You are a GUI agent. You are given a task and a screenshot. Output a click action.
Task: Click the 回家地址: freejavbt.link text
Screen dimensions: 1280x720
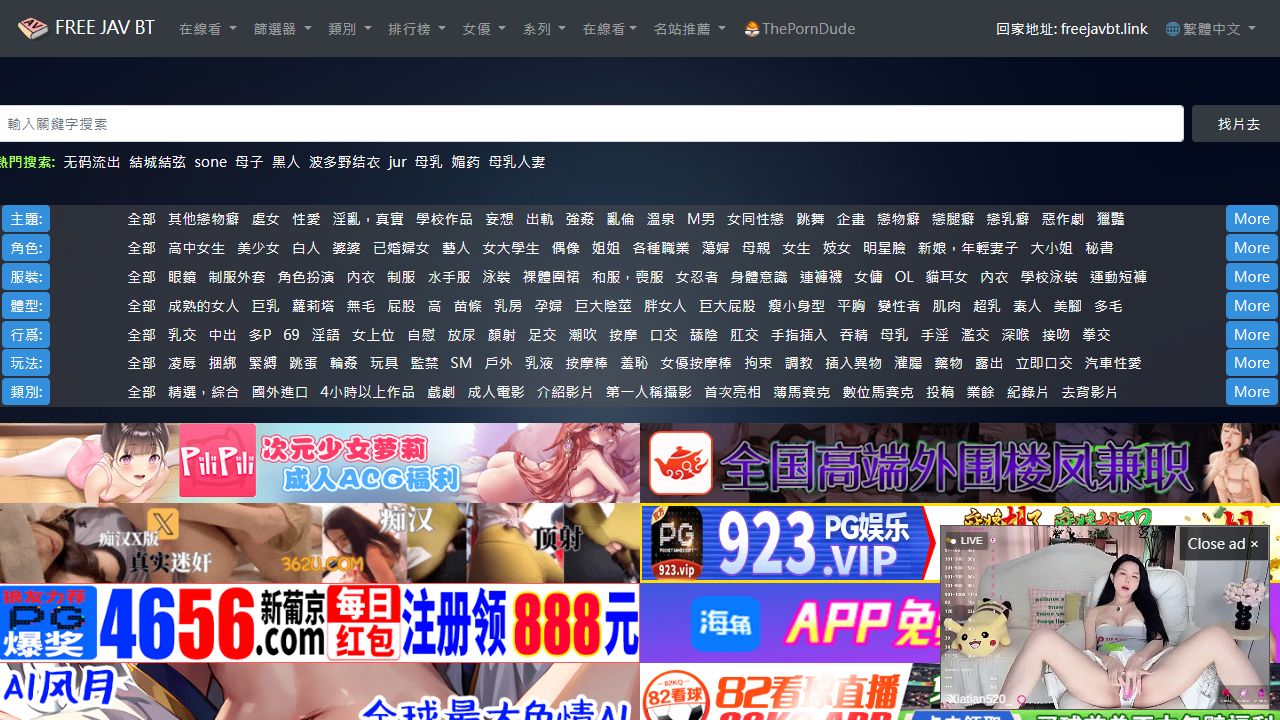click(1072, 29)
